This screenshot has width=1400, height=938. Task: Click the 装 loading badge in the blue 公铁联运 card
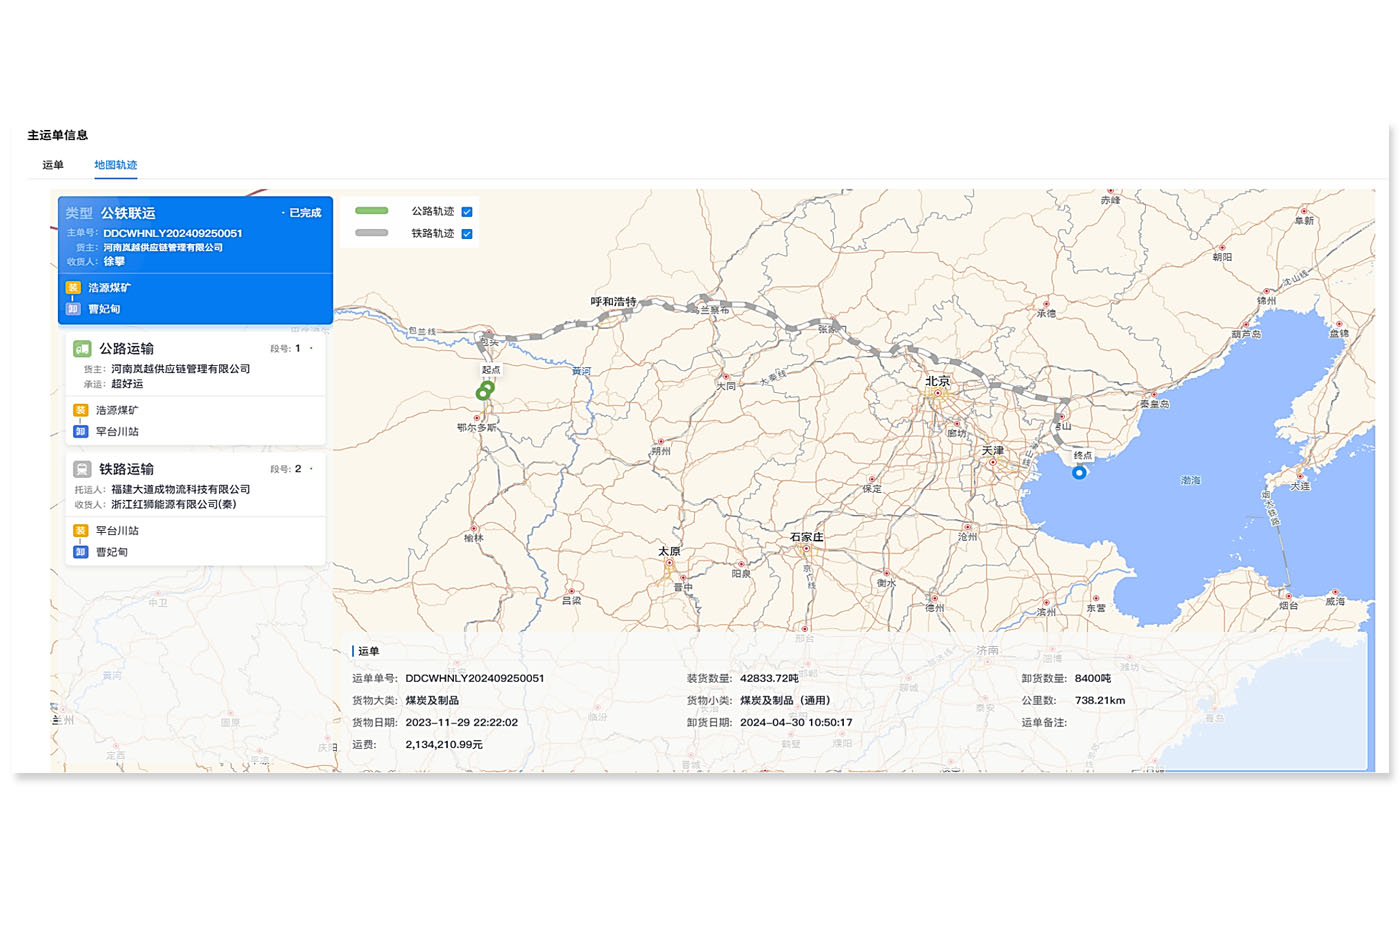coord(73,288)
